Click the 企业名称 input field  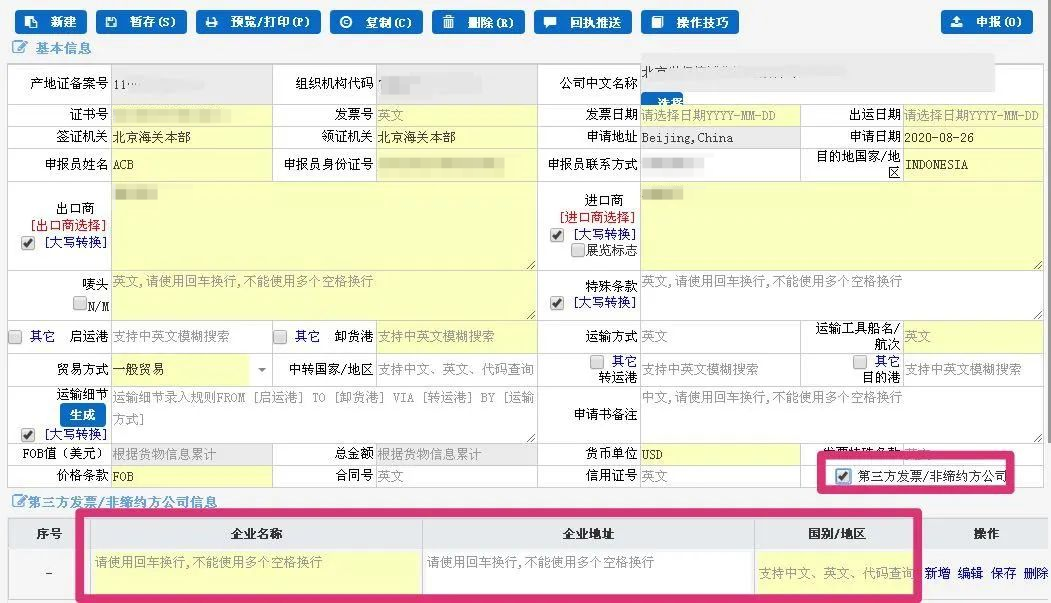tap(250, 573)
